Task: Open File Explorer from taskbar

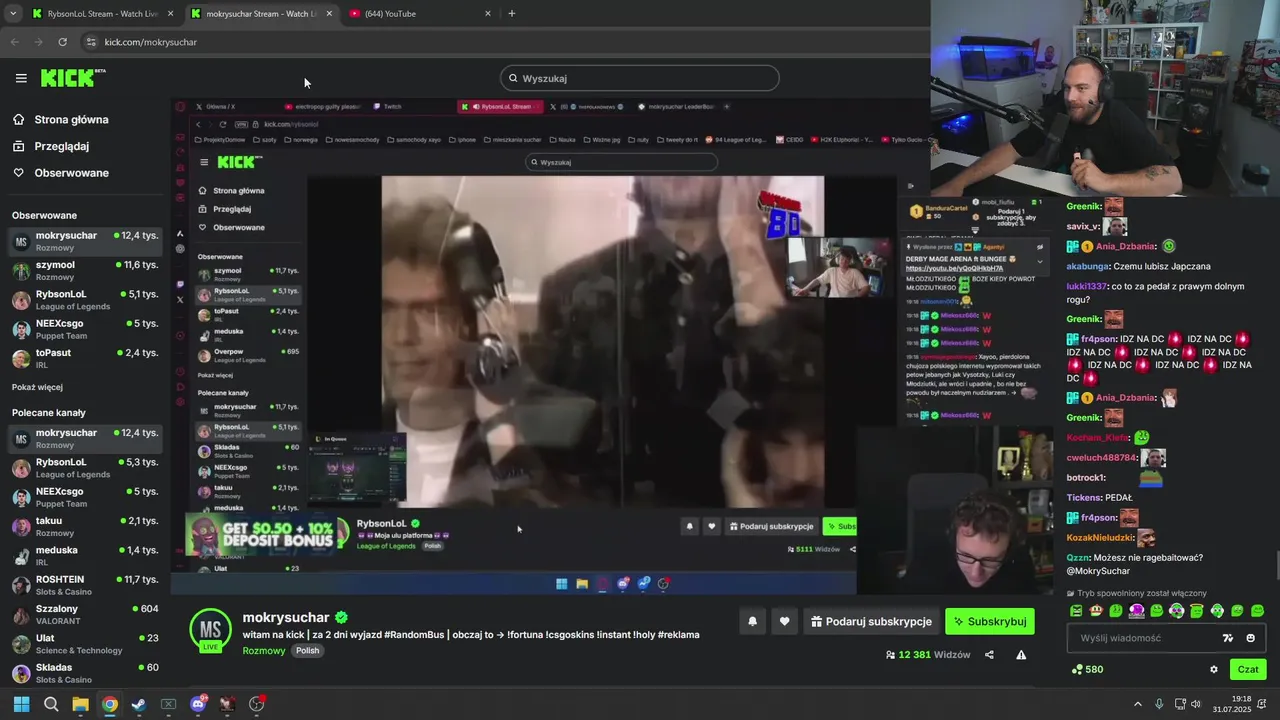Action: click(80, 704)
